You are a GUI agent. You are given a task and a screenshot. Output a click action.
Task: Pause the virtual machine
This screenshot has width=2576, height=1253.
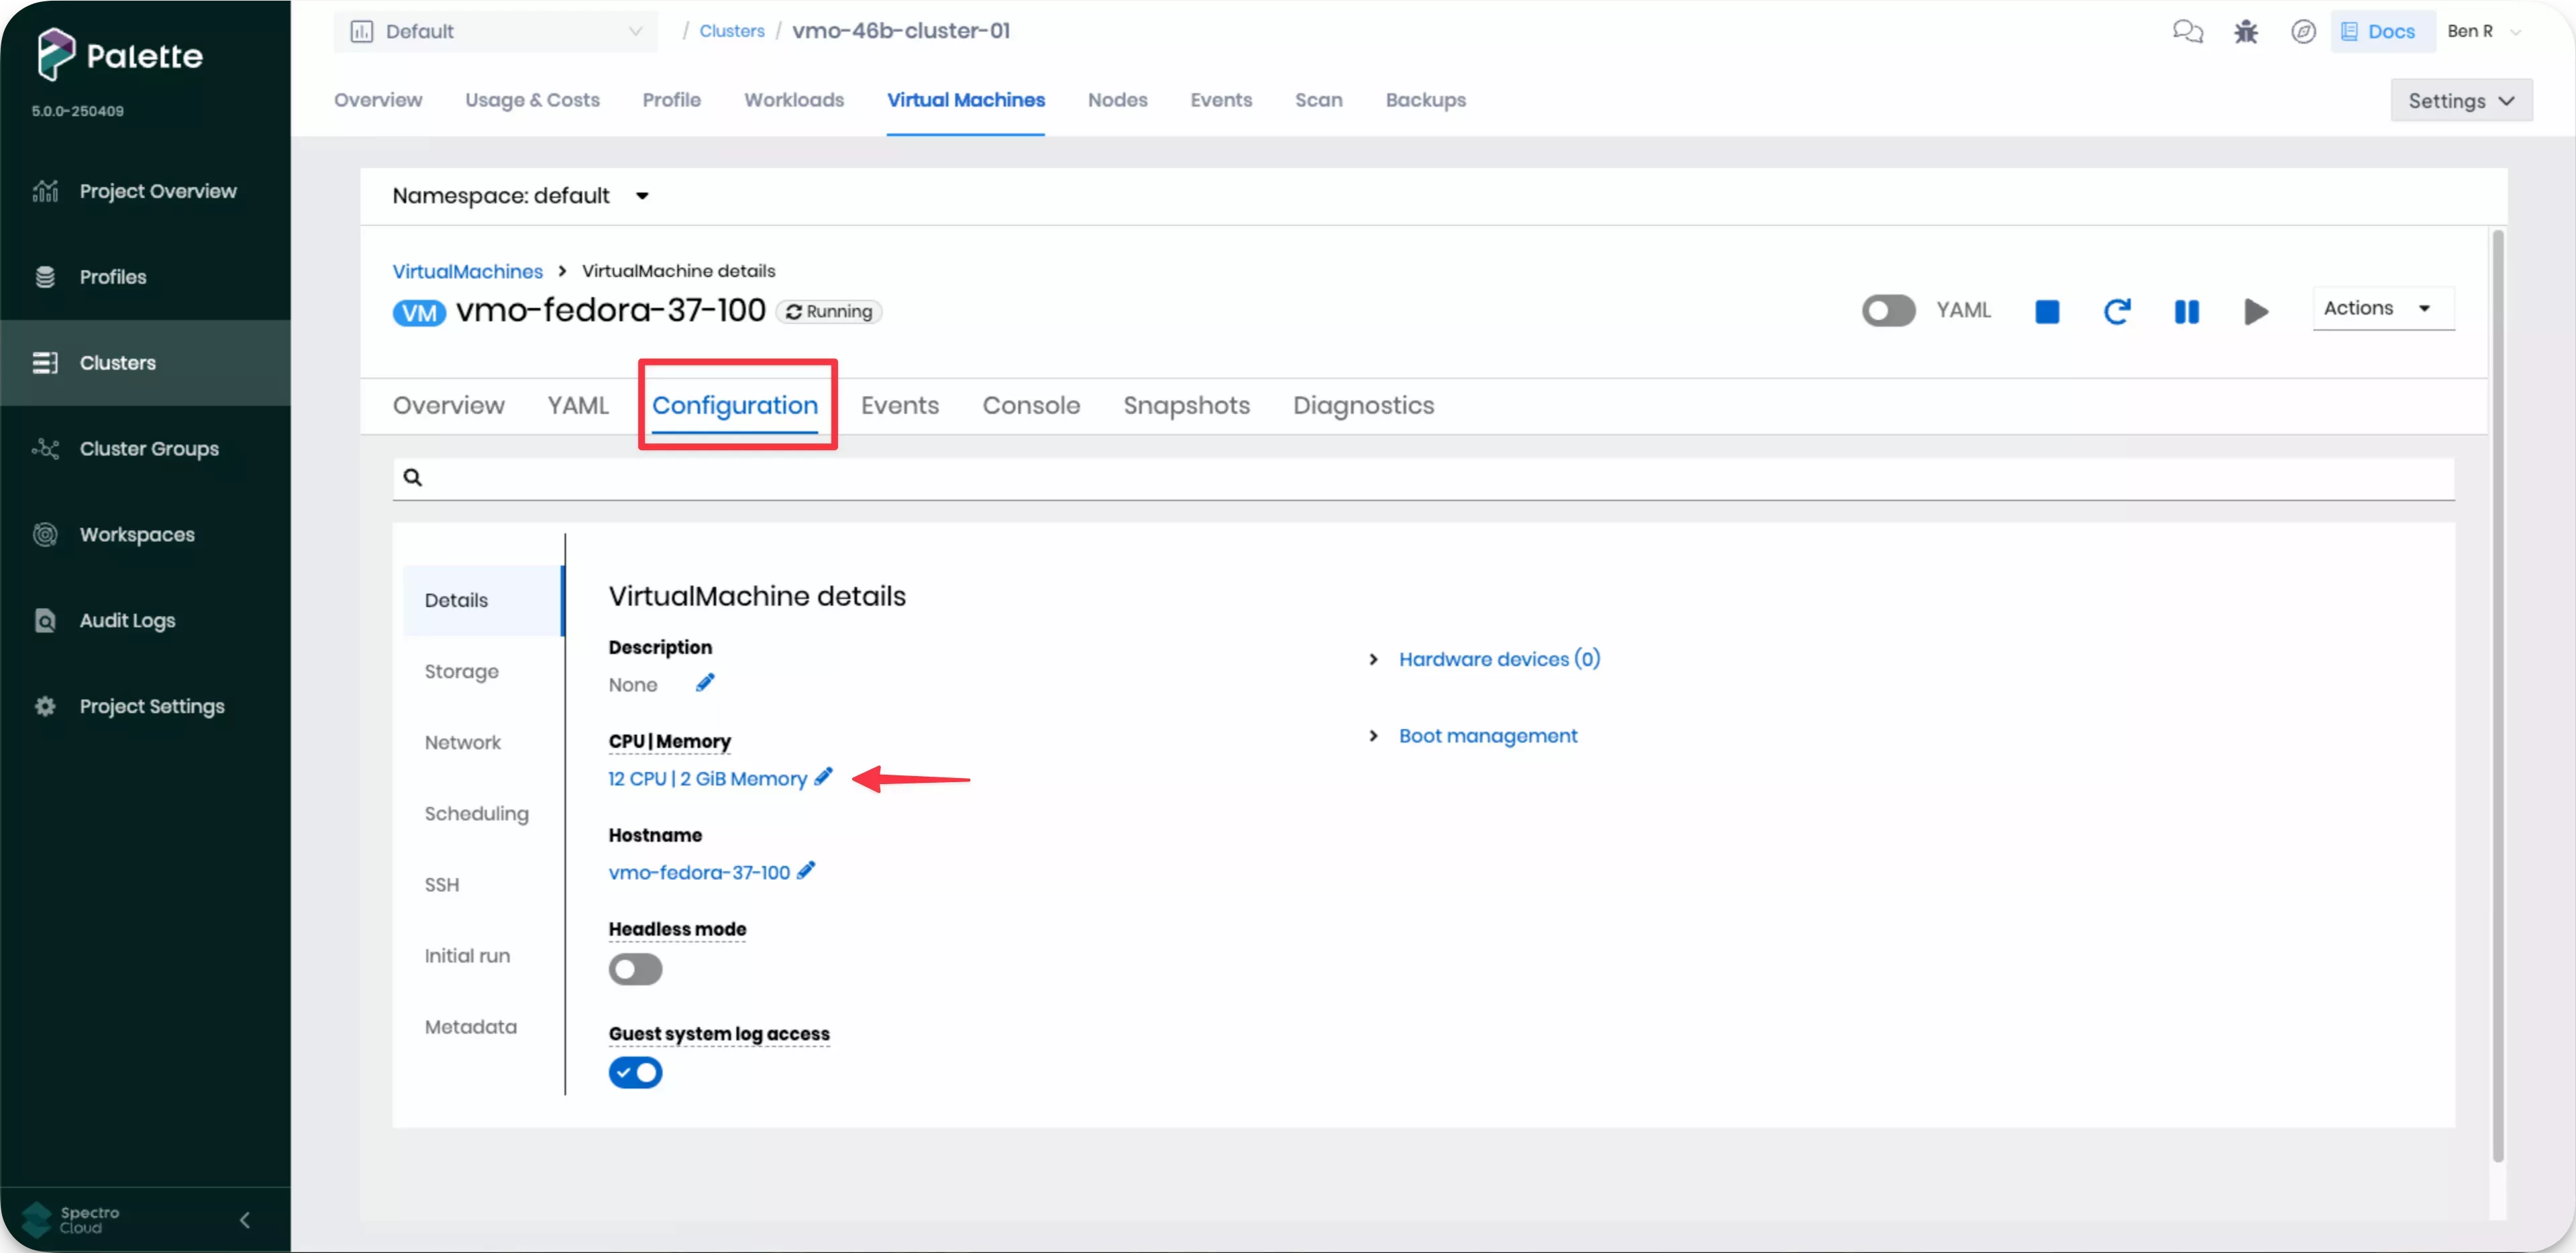(2186, 312)
